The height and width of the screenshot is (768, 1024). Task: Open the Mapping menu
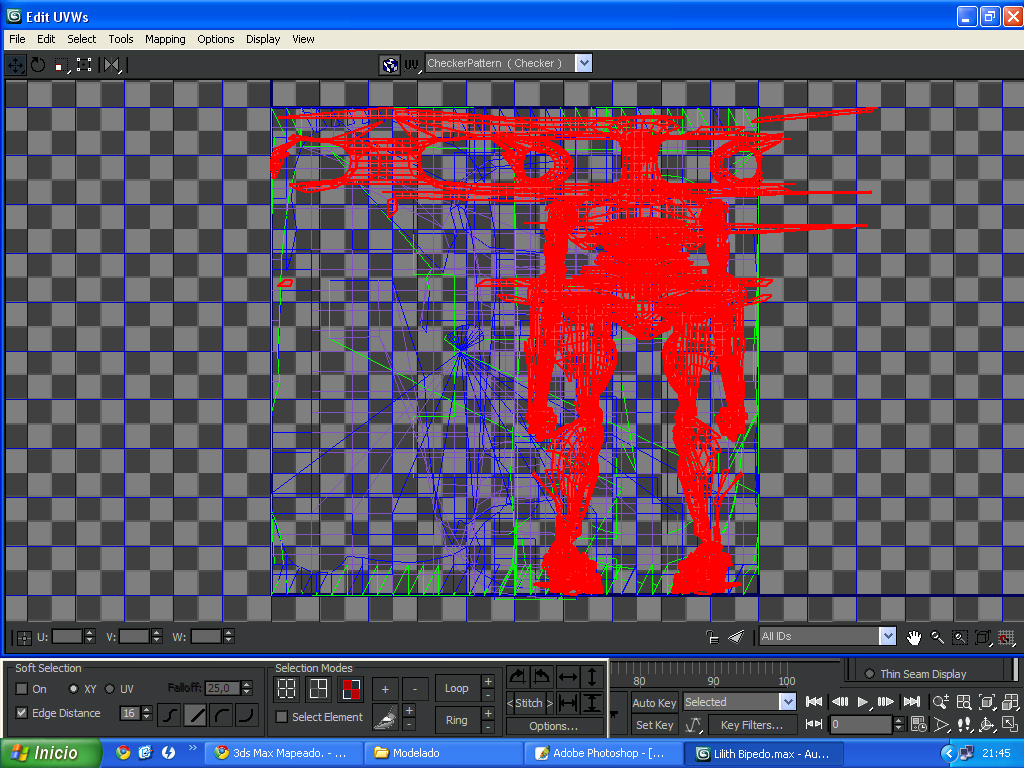pos(165,39)
